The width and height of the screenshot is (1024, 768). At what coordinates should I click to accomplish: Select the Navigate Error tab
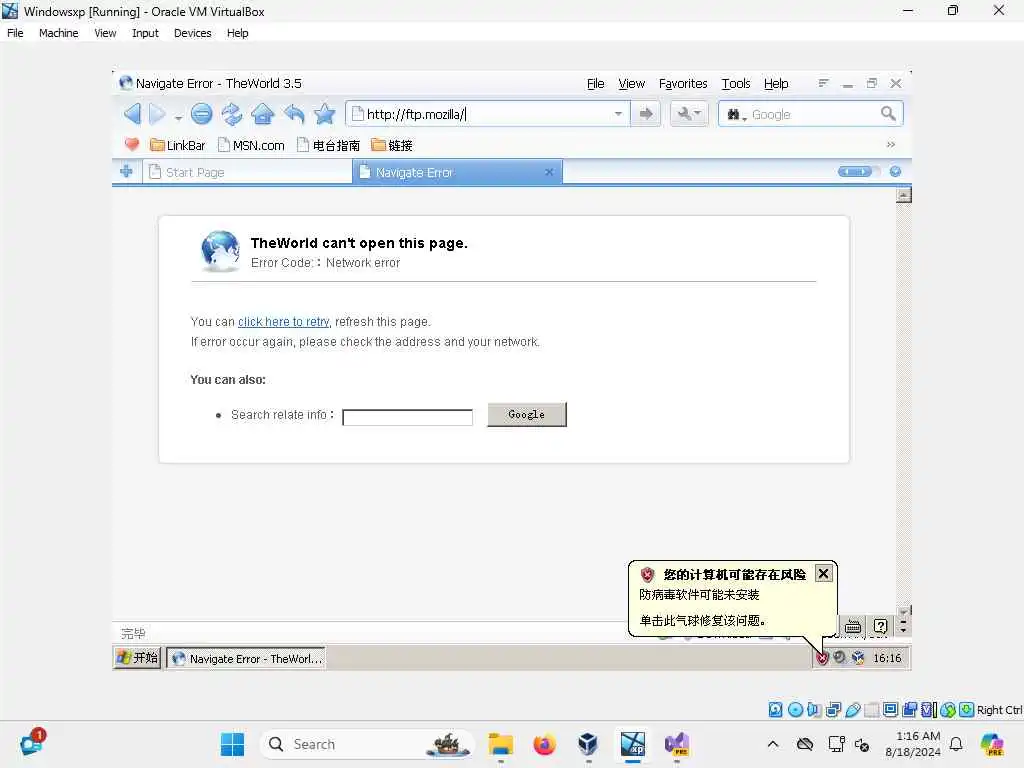pos(457,172)
